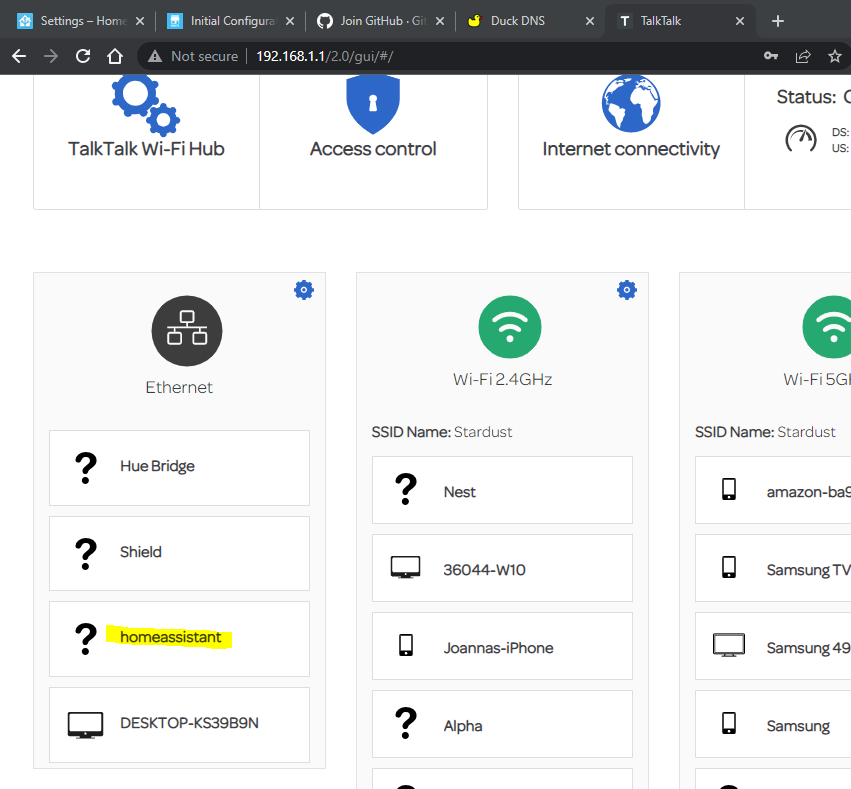The width and height of the screenshot is (851, 789).
Task: Click the Wi-Fi 2.4GHz heading label
Action: click(503, 379)
